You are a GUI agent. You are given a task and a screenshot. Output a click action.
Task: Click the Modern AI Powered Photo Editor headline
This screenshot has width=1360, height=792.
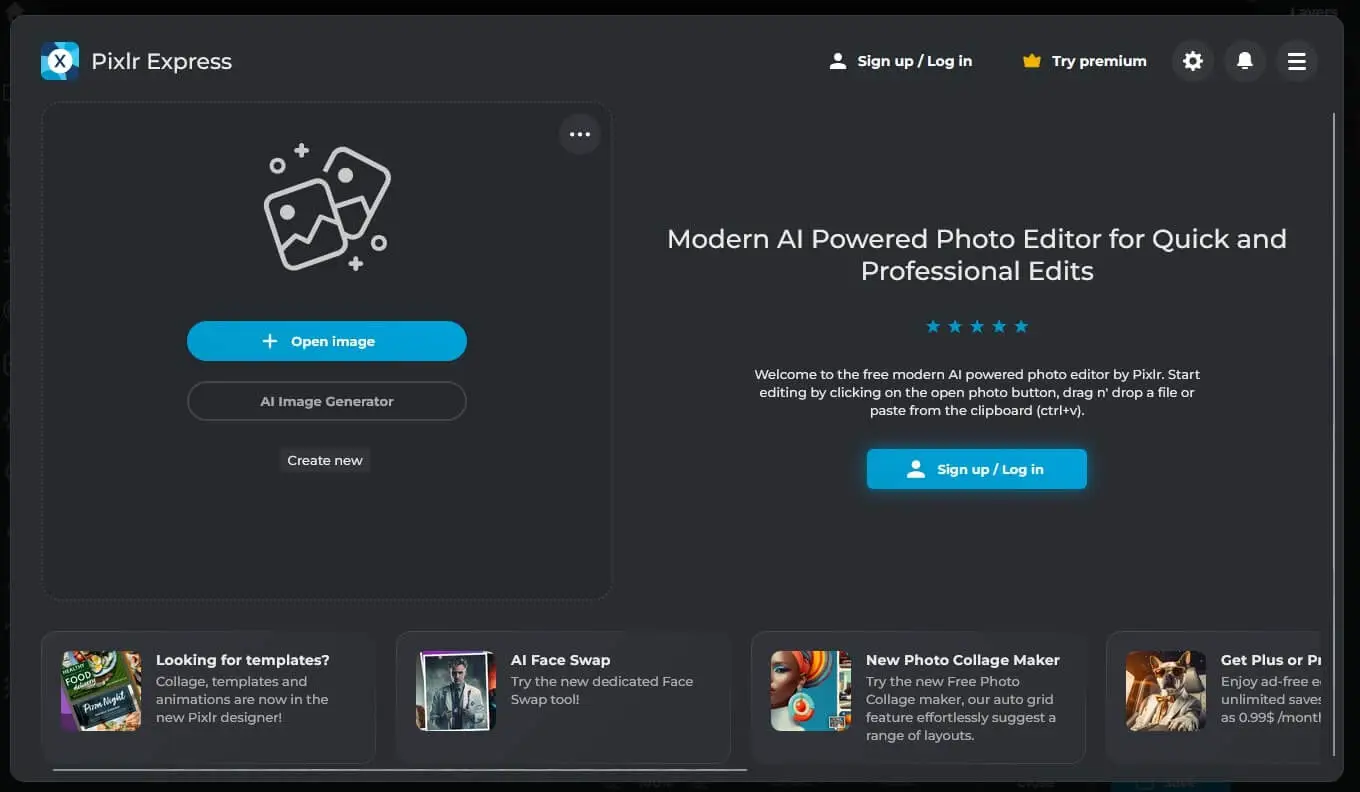coord(977,255)
